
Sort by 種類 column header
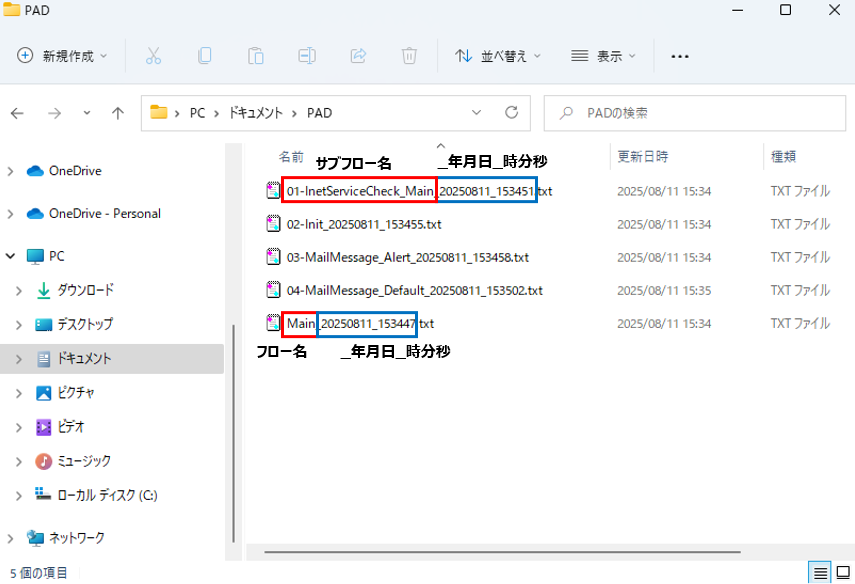click(783, 156)
